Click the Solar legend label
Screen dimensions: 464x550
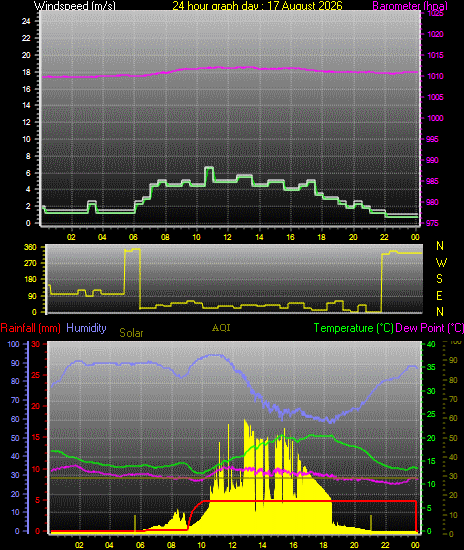pos(131,333)
